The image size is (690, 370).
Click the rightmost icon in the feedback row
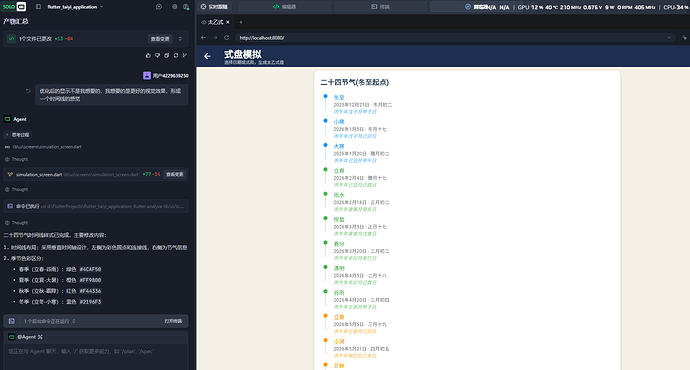click(185, 55)
